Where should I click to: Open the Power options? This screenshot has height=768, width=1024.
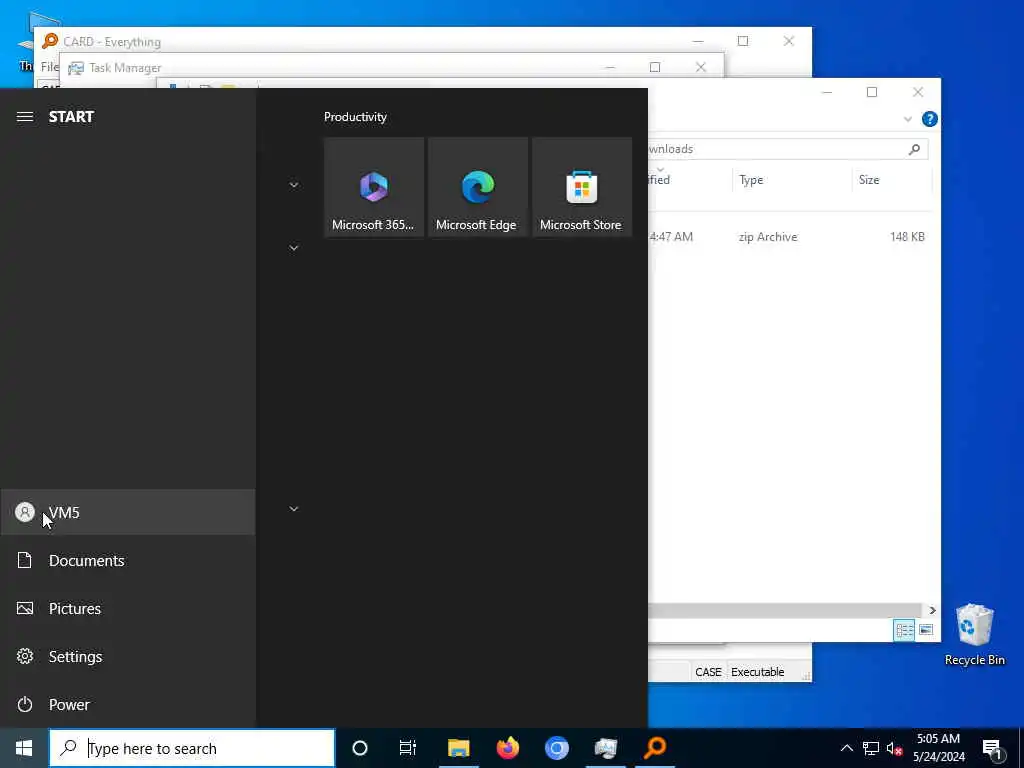coord(128,704)
